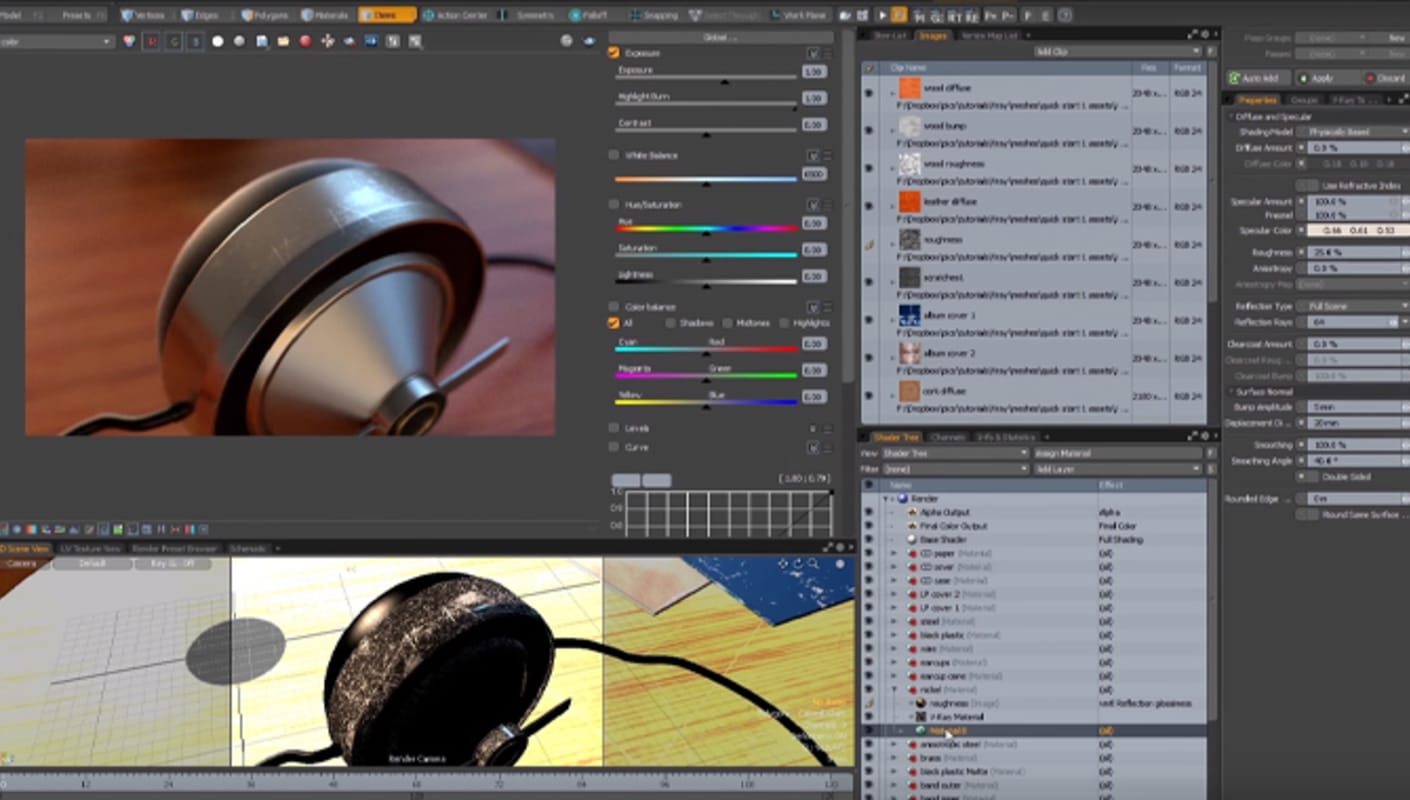Image resolution: width=1410 pixels, height=800 pixels.
Task: Switch to Polygons selection mode
Action: tap(264, 15)
